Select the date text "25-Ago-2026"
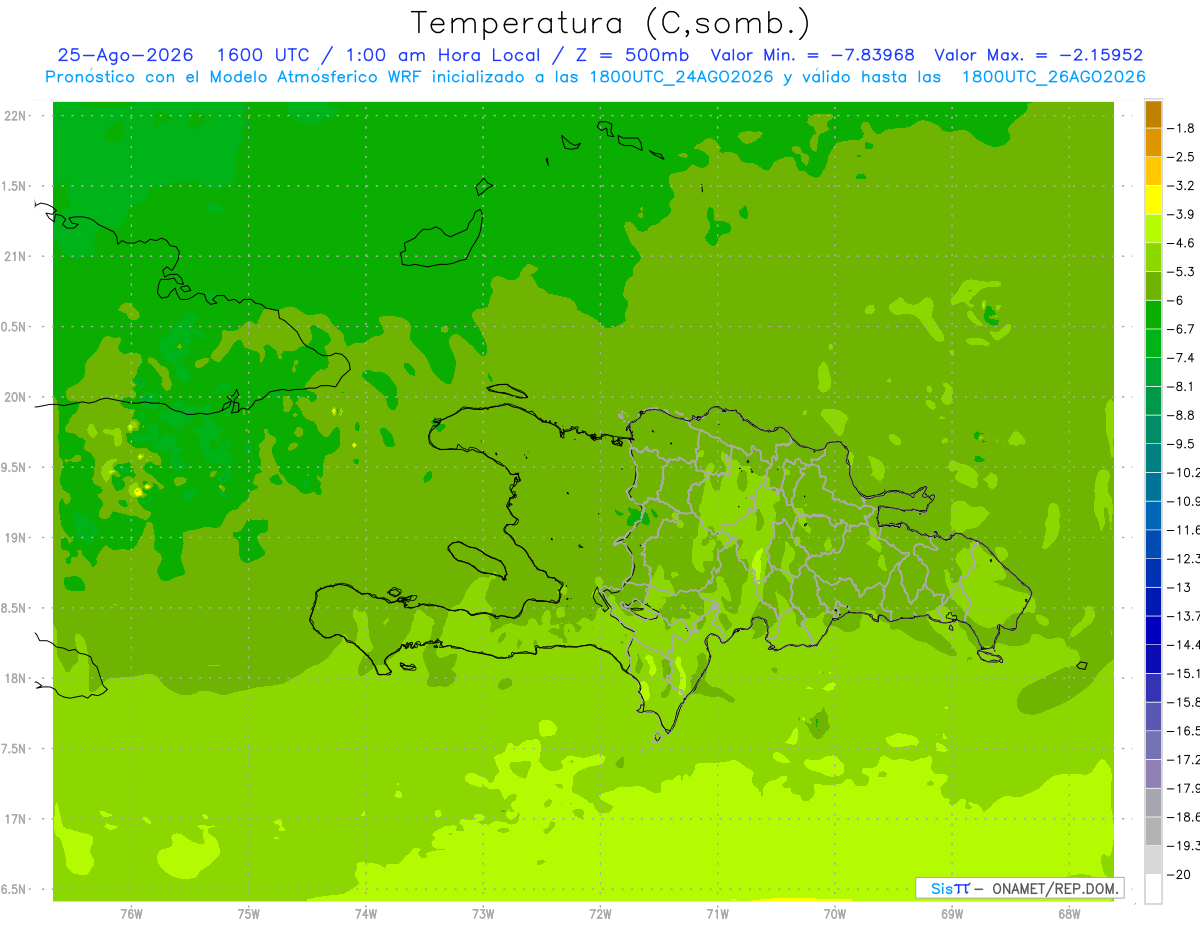Screen dimensions: 1200x927 (x=125, y=55)
